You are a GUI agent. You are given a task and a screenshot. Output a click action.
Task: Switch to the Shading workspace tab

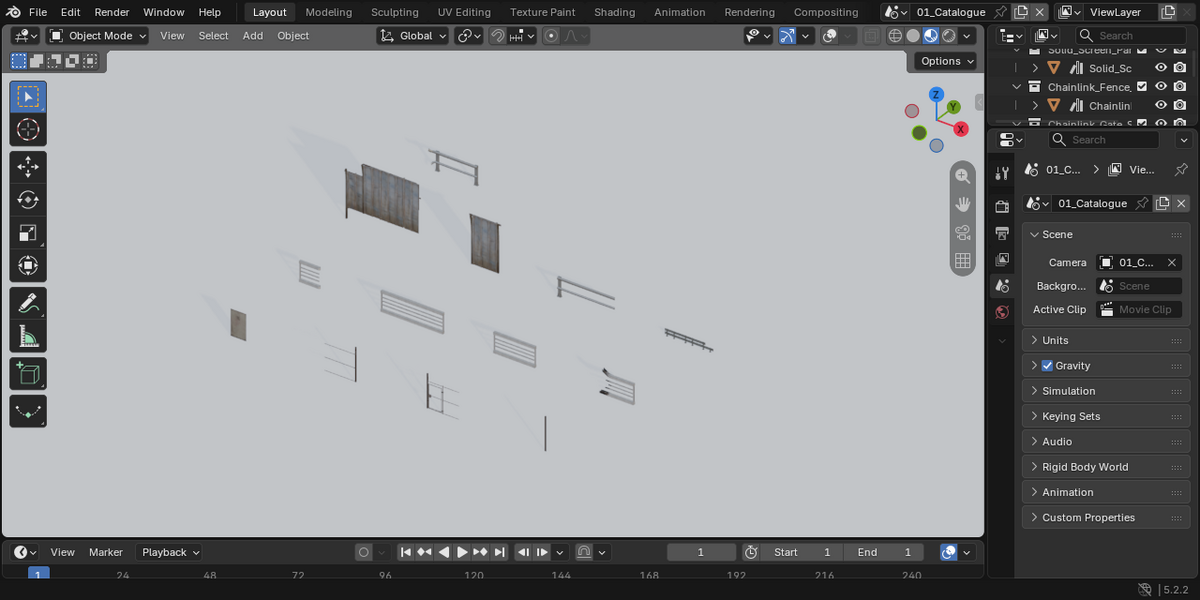[614, 12]
